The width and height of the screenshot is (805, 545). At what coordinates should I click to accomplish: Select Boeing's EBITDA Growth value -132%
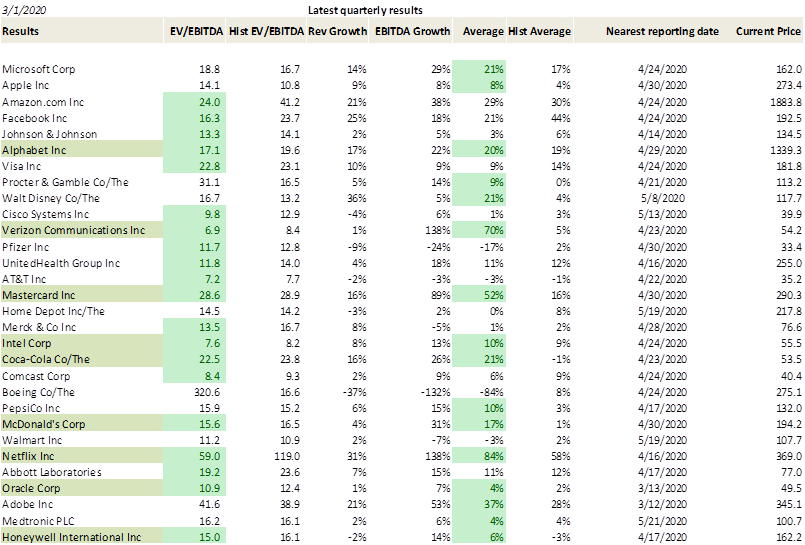pos(437,392)
